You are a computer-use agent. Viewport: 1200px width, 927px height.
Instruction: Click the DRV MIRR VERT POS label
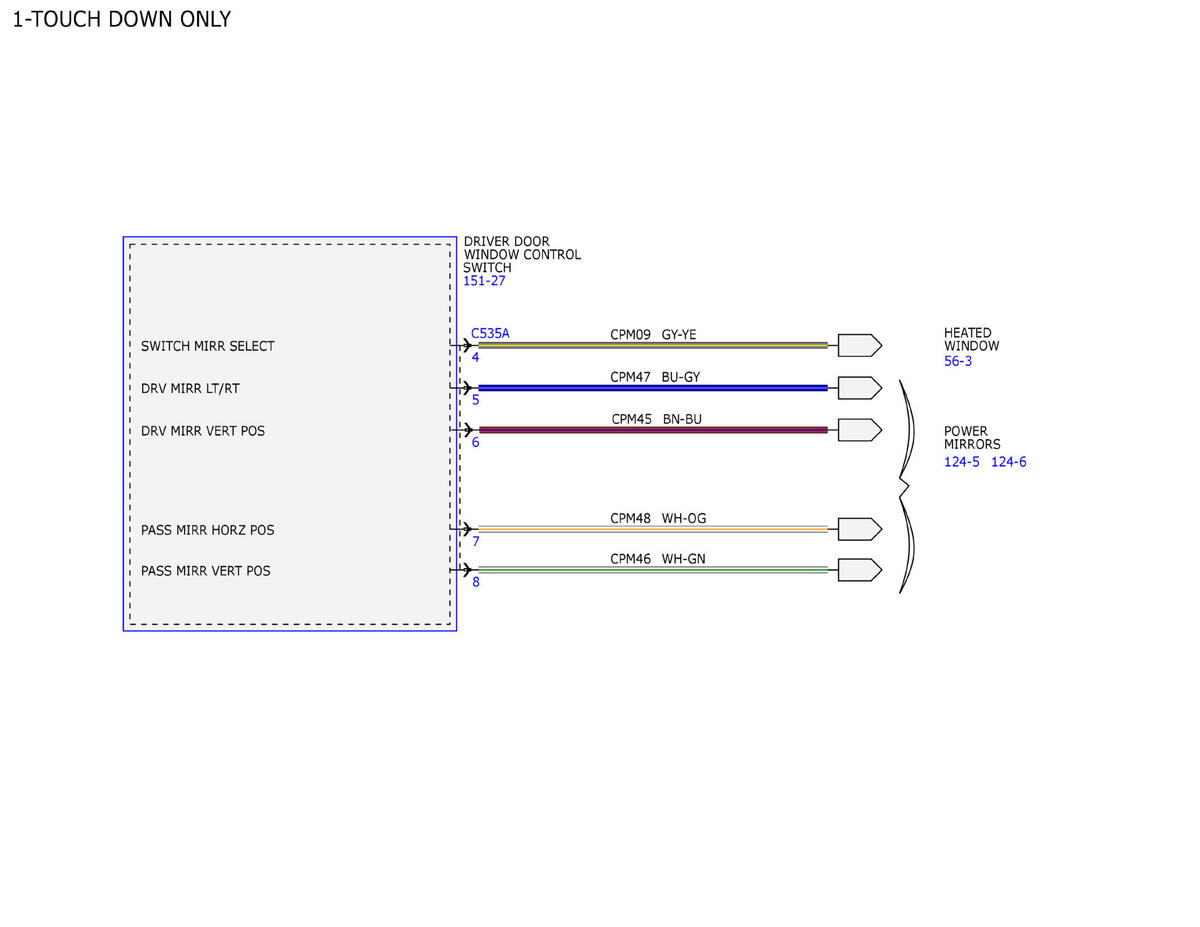[203, 431]
